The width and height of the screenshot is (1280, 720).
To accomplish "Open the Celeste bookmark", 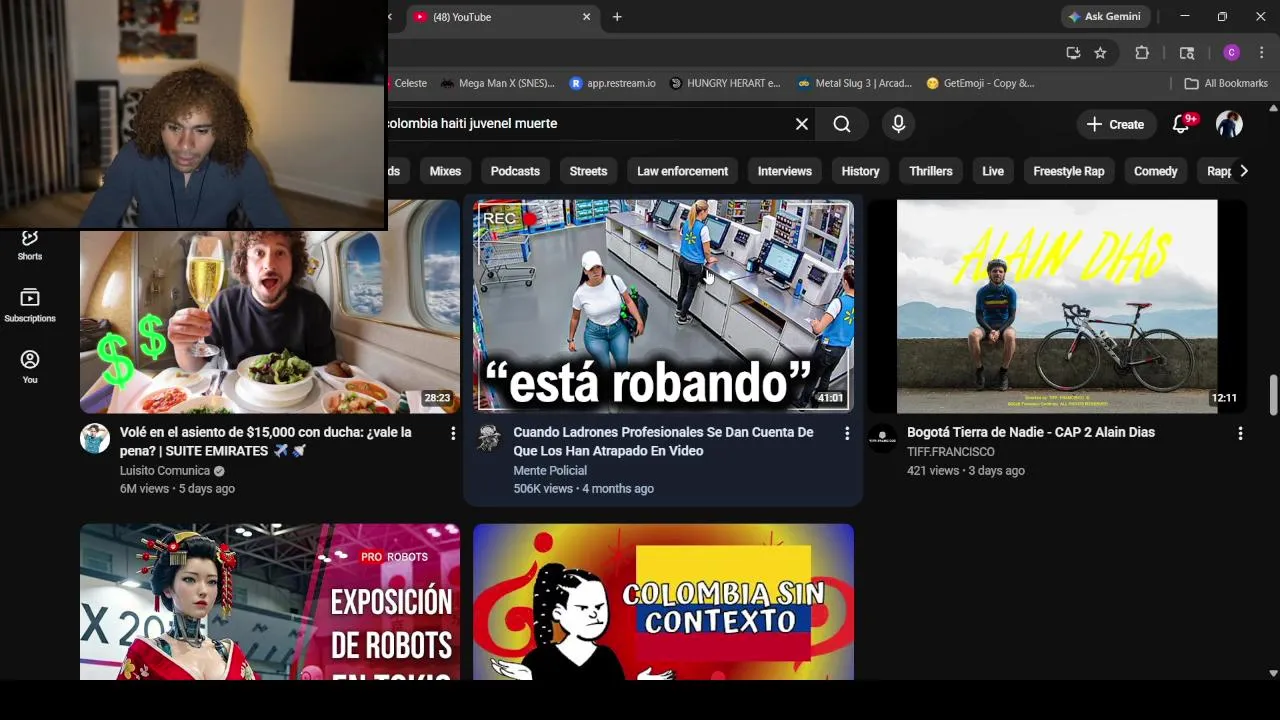I will point(409,83).
